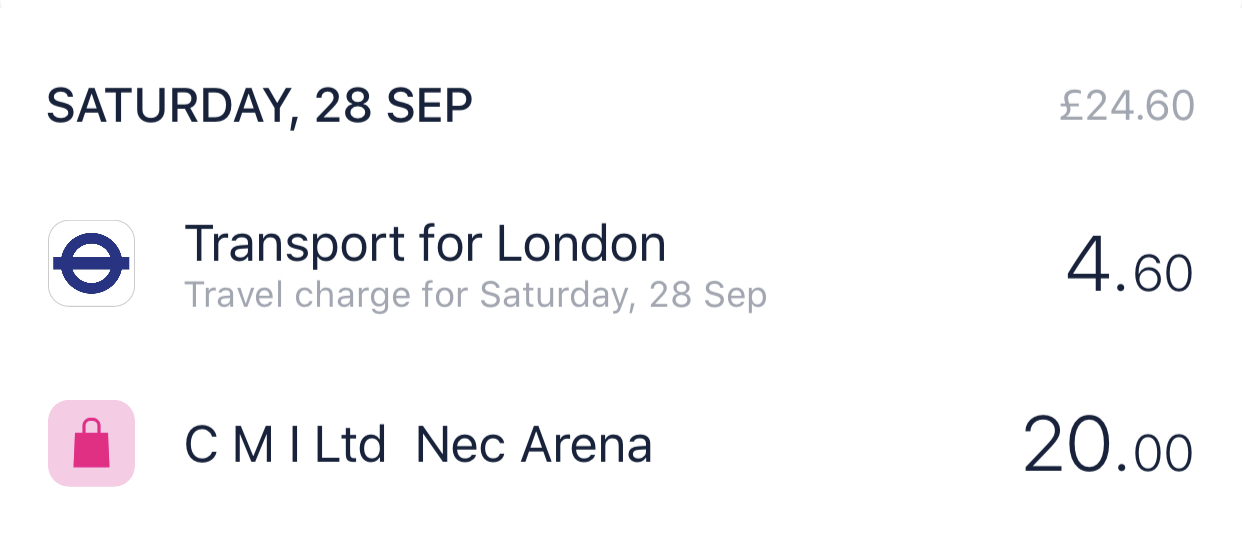Click the Travel charge for Saturday subtitle
Viewport: 1242px width, 535px height.
click(x=475, y=296)
